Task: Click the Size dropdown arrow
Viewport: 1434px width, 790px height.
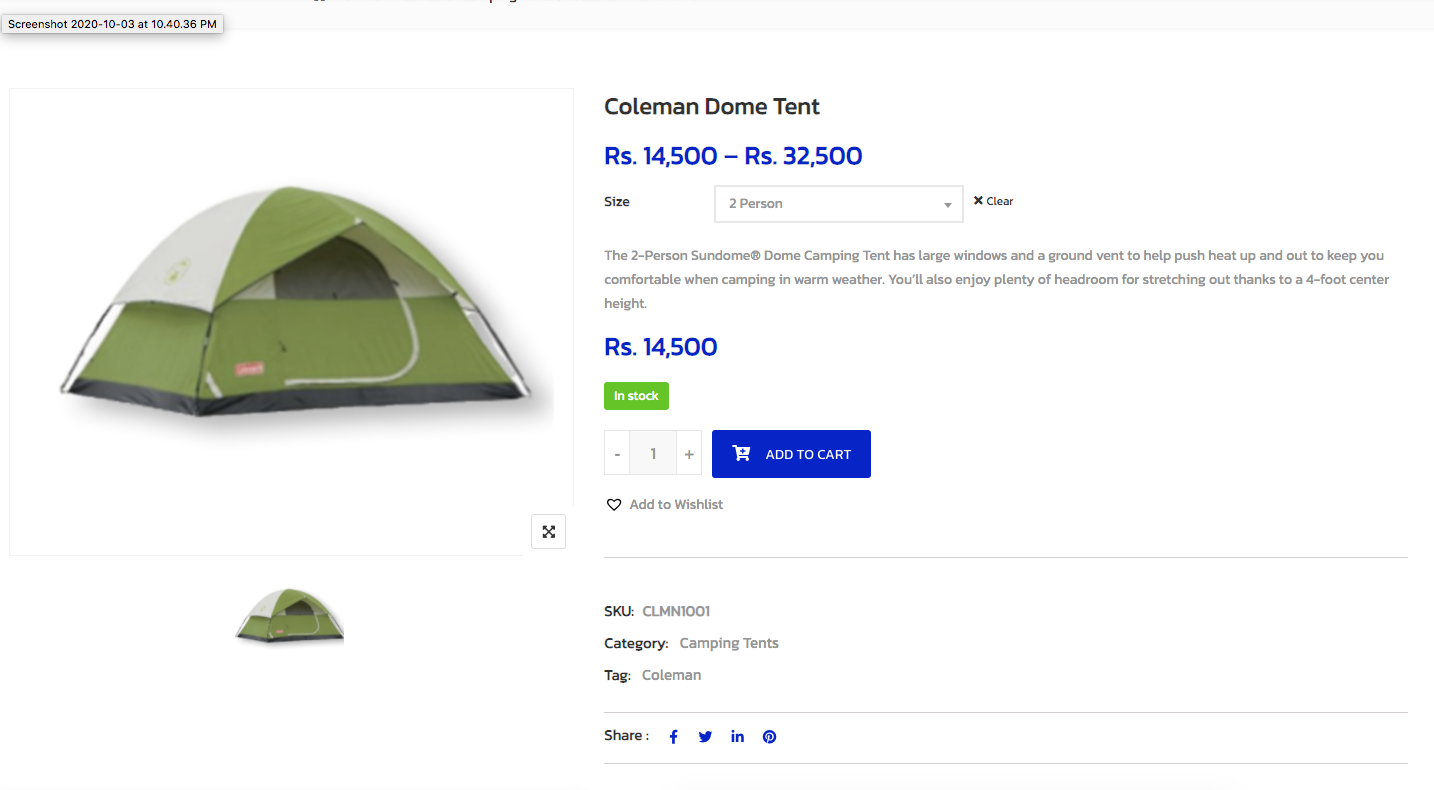Action: pos(947,205)
